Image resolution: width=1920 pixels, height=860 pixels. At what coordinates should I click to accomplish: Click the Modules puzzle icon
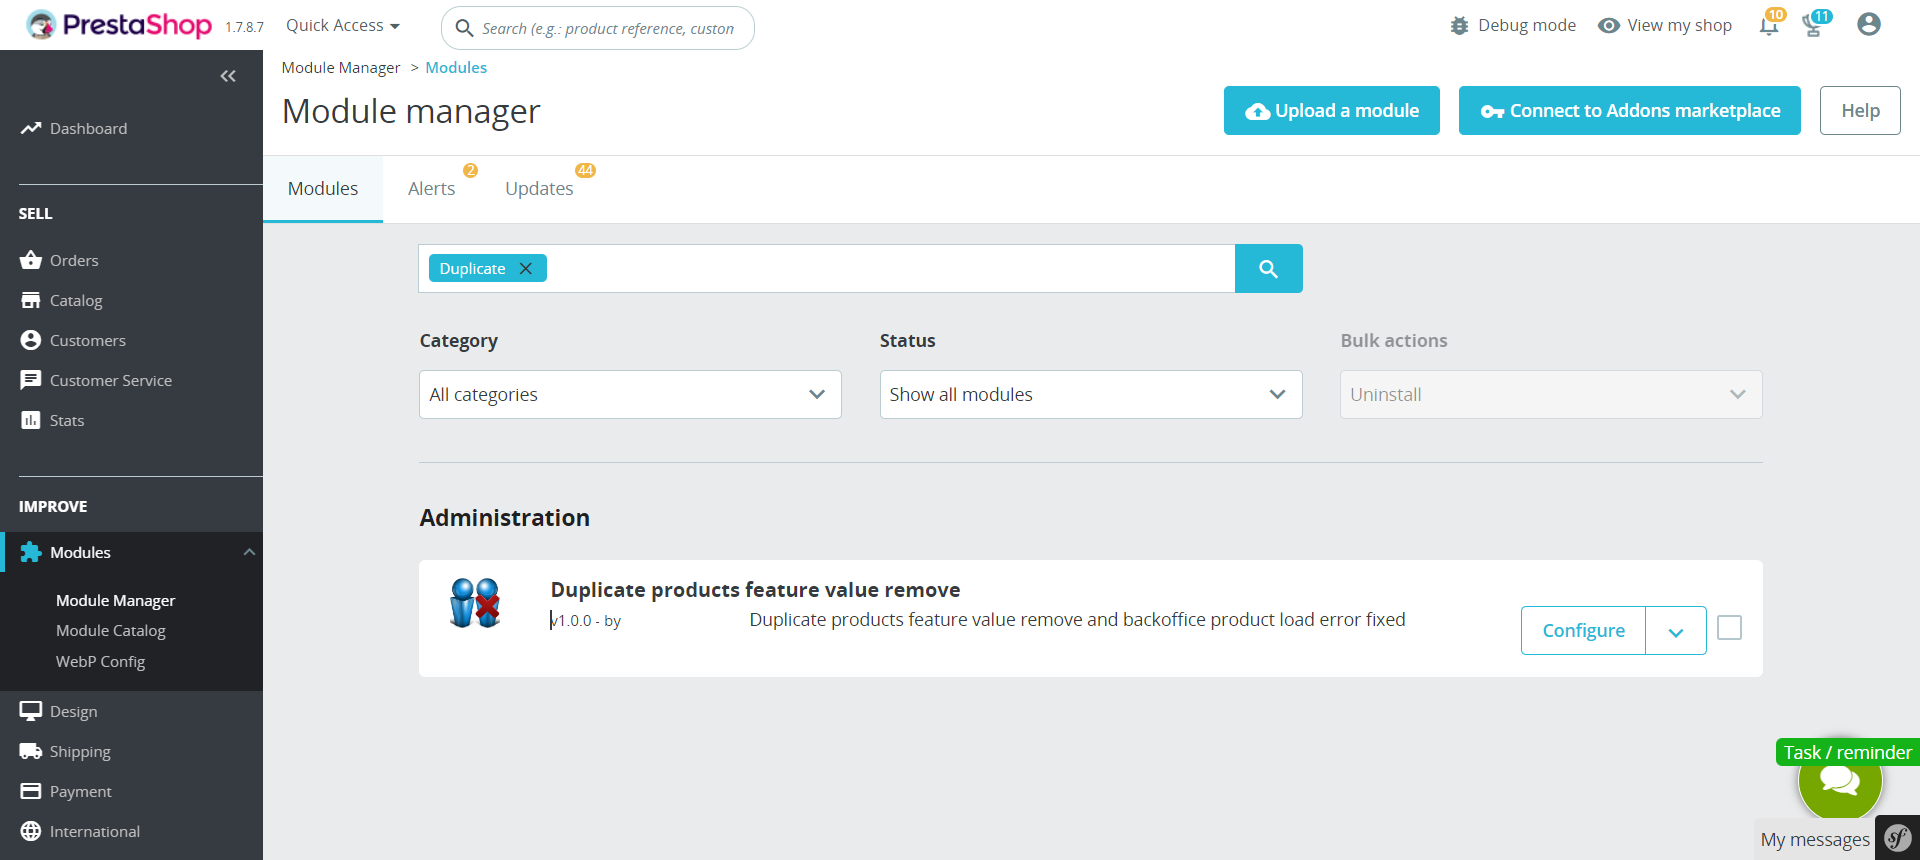(x=31, y=552)
